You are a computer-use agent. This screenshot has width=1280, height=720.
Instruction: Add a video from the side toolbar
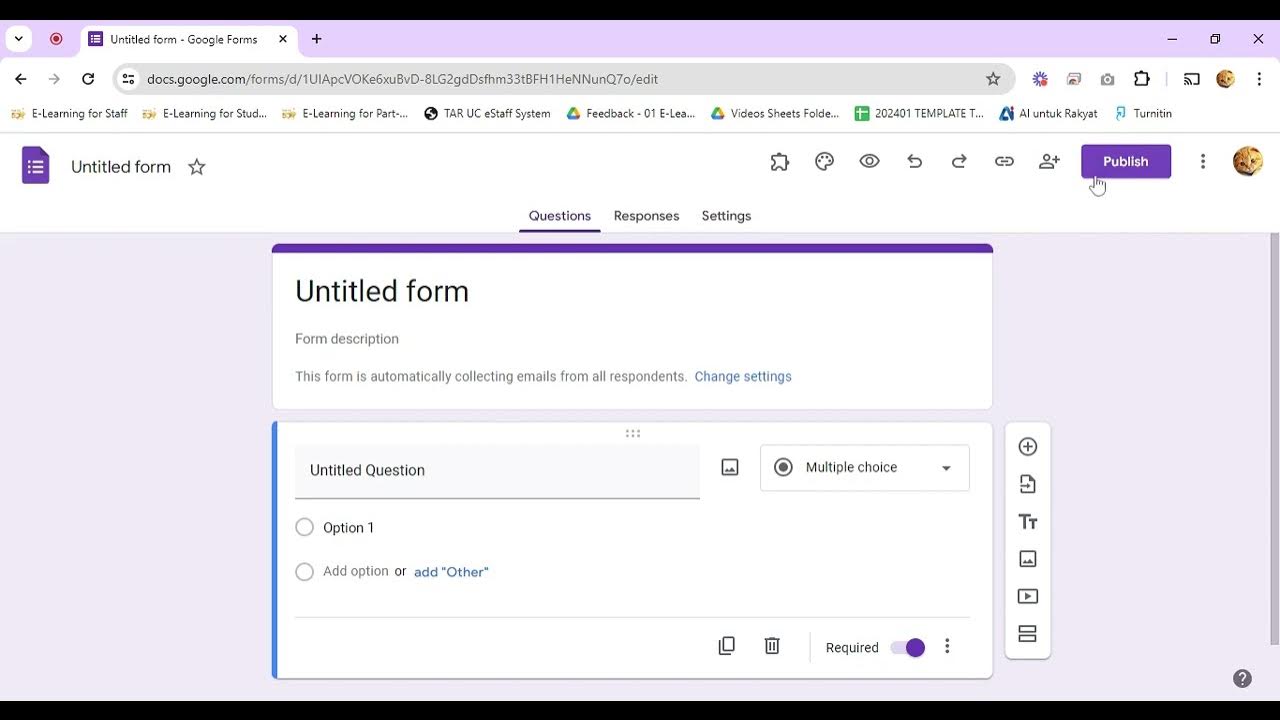pos(1027,596)
